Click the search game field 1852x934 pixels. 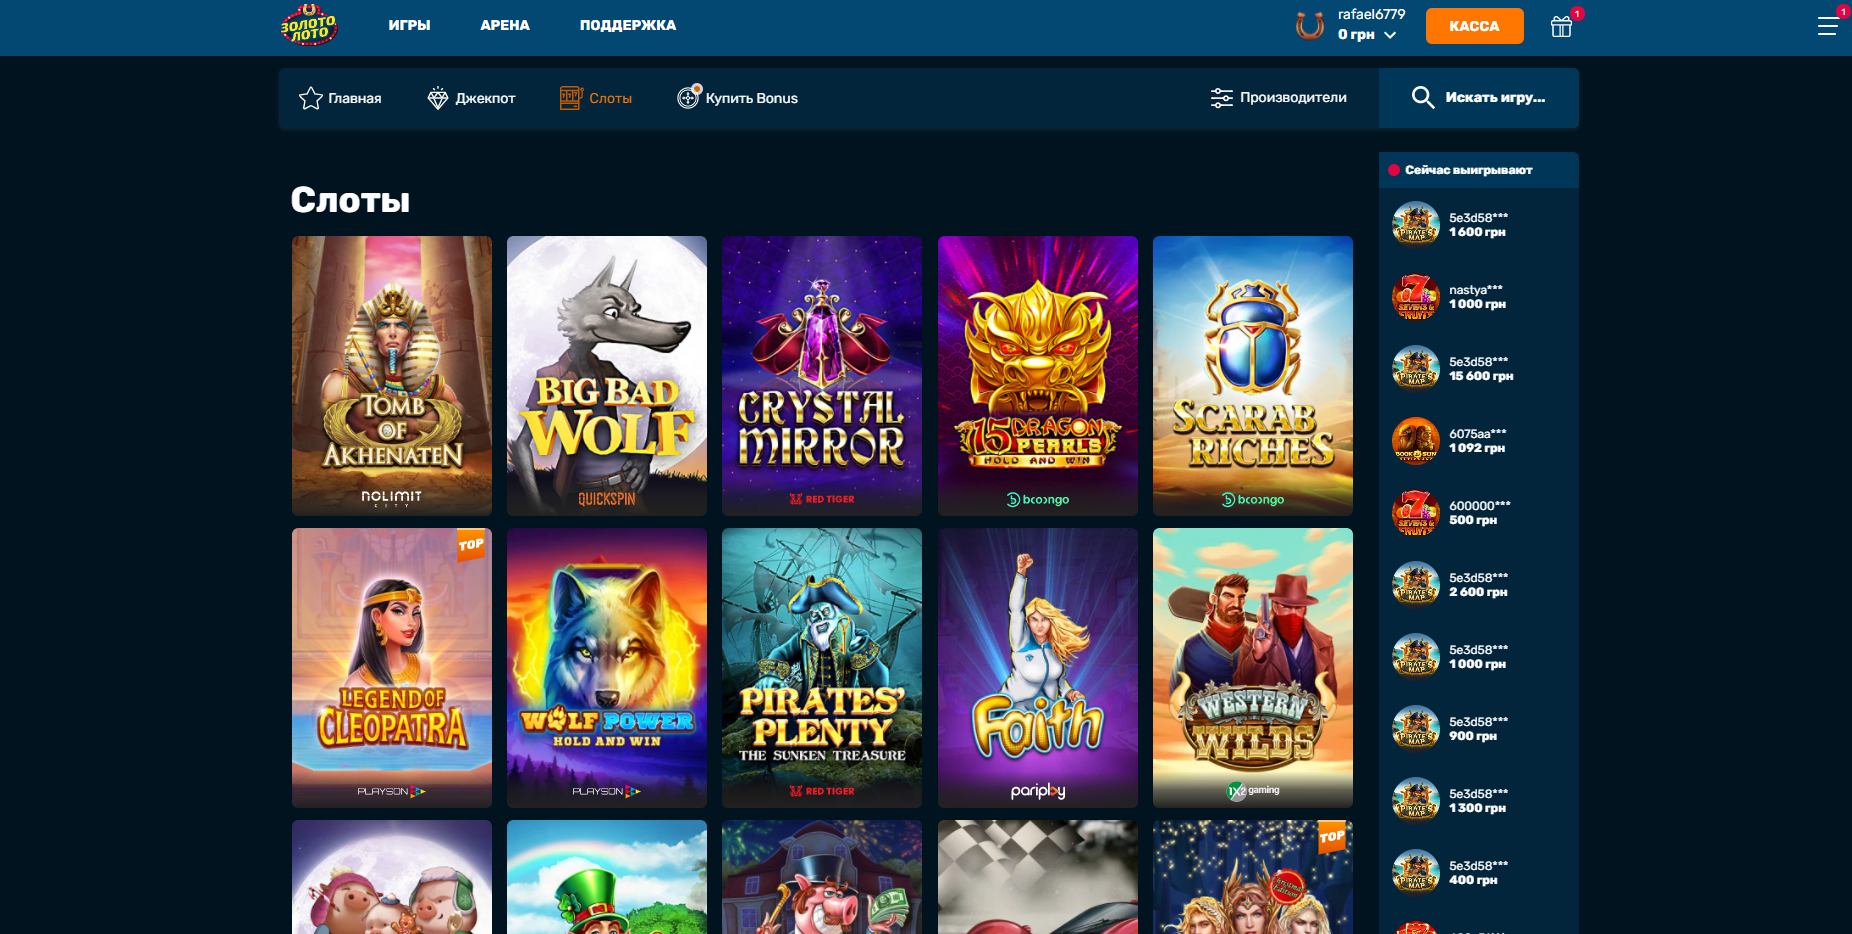tap(1479, 98)
